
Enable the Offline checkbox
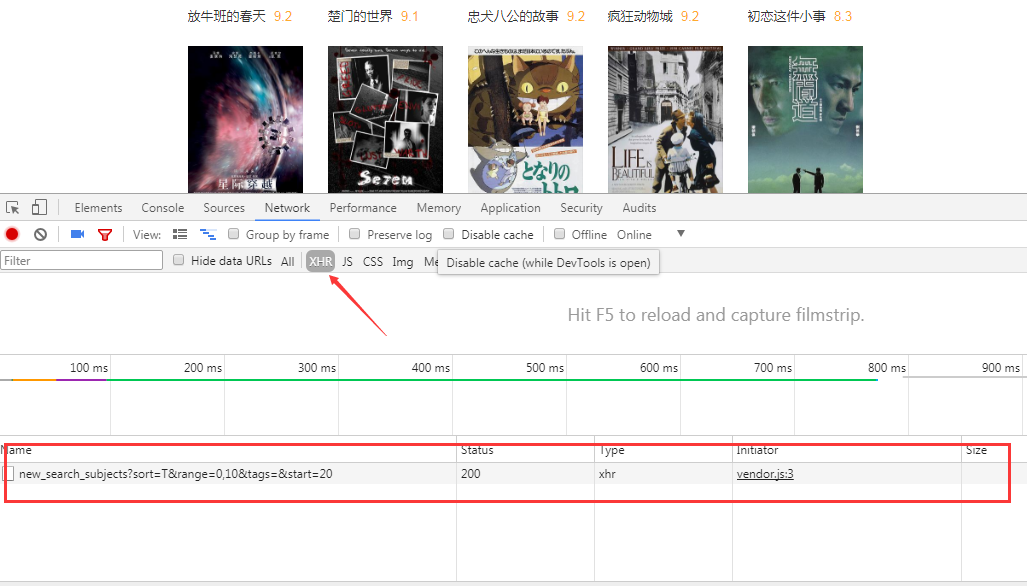559,234
